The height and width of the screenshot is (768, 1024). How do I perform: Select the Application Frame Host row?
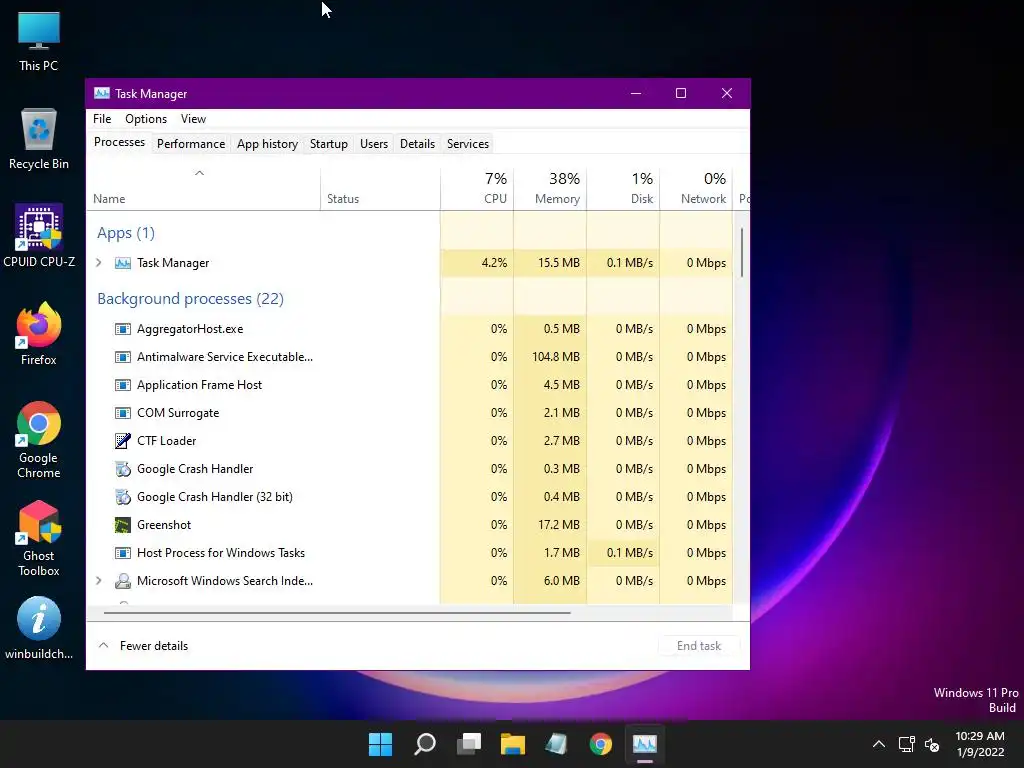(409, 385)
